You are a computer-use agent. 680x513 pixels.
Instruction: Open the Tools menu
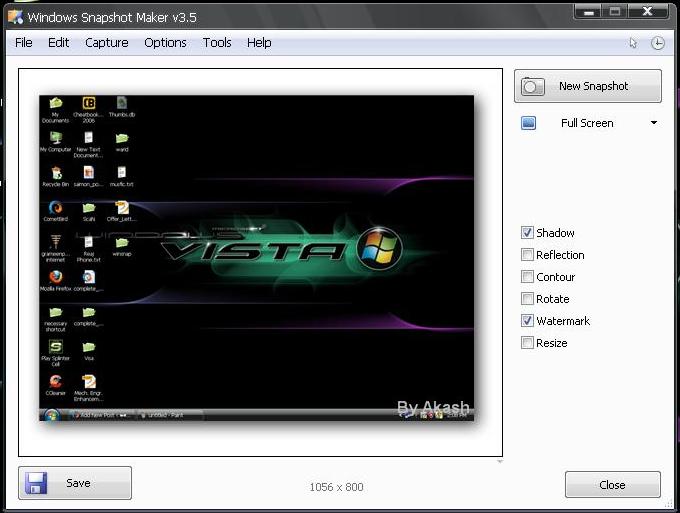217,42
